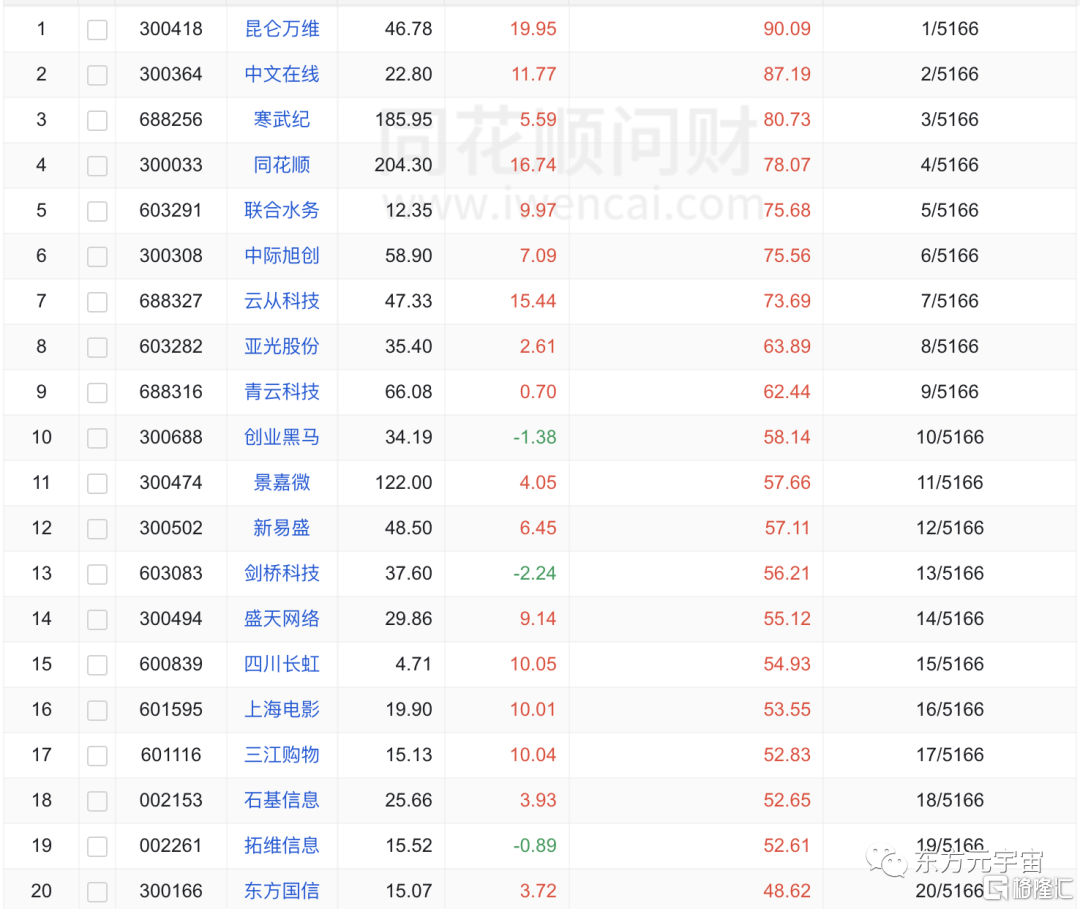Toggle the checkbox for 同花顺 row
Screen dimensions: 1080x909
(97, 166)
